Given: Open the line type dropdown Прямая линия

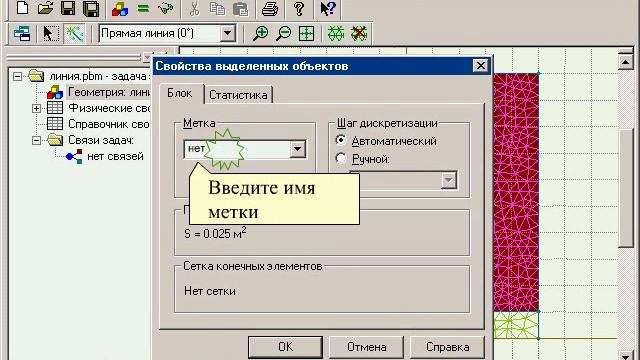Looking at the screenshot, I should [x=228, y=33].
